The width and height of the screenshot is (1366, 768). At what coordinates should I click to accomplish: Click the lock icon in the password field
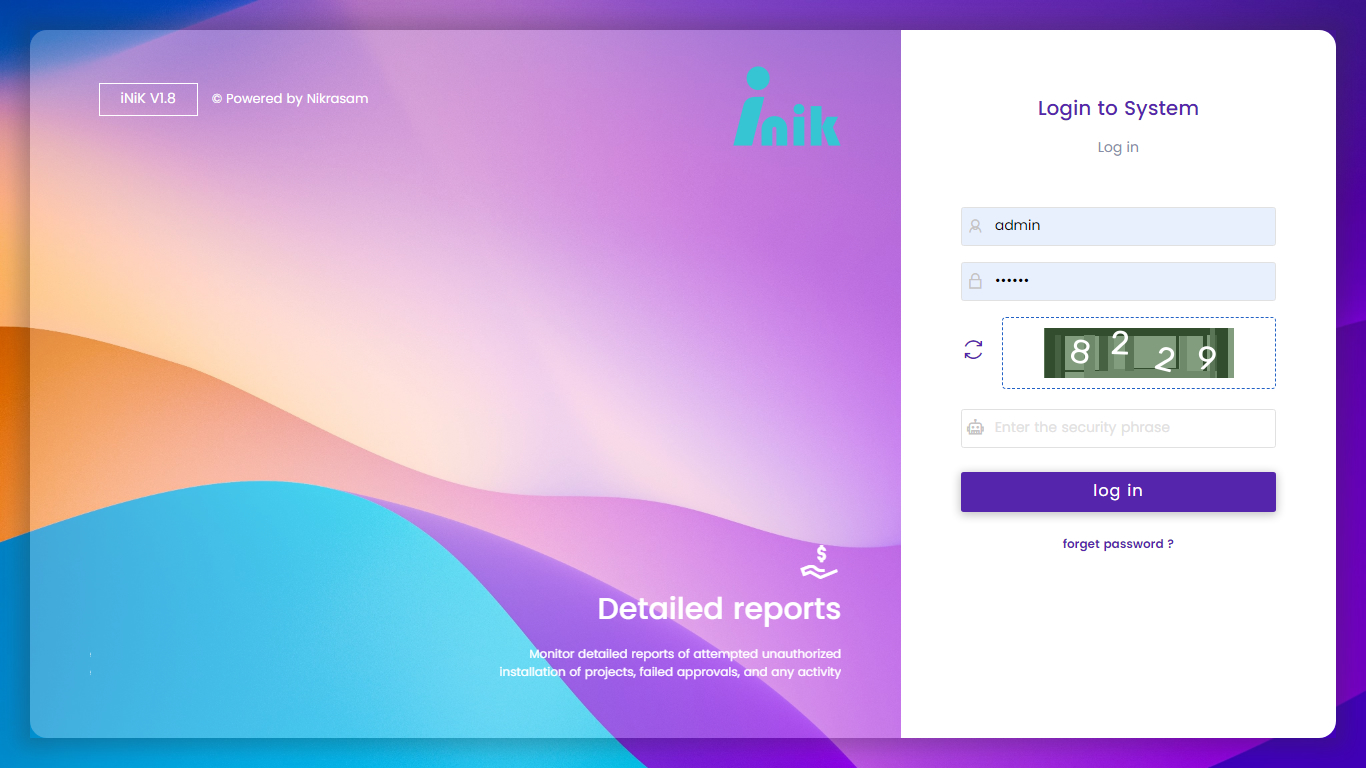click(x=976, y=281)
